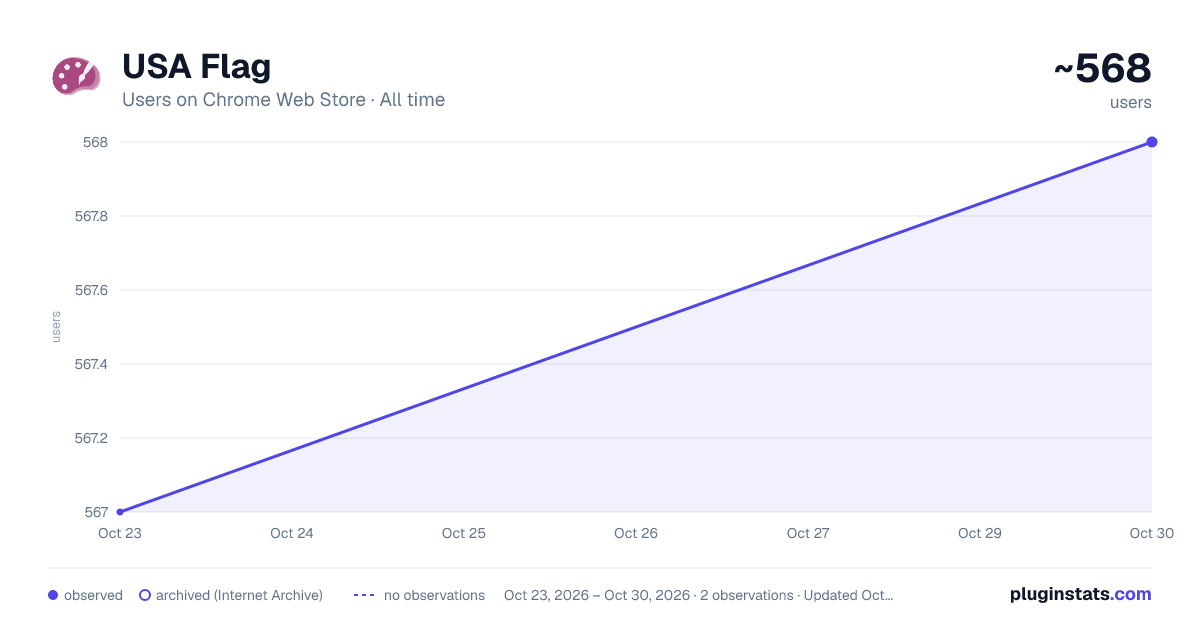1200x630 pixels.
Task: Click the 567.4 y-axis label
Action: [92, 364]
